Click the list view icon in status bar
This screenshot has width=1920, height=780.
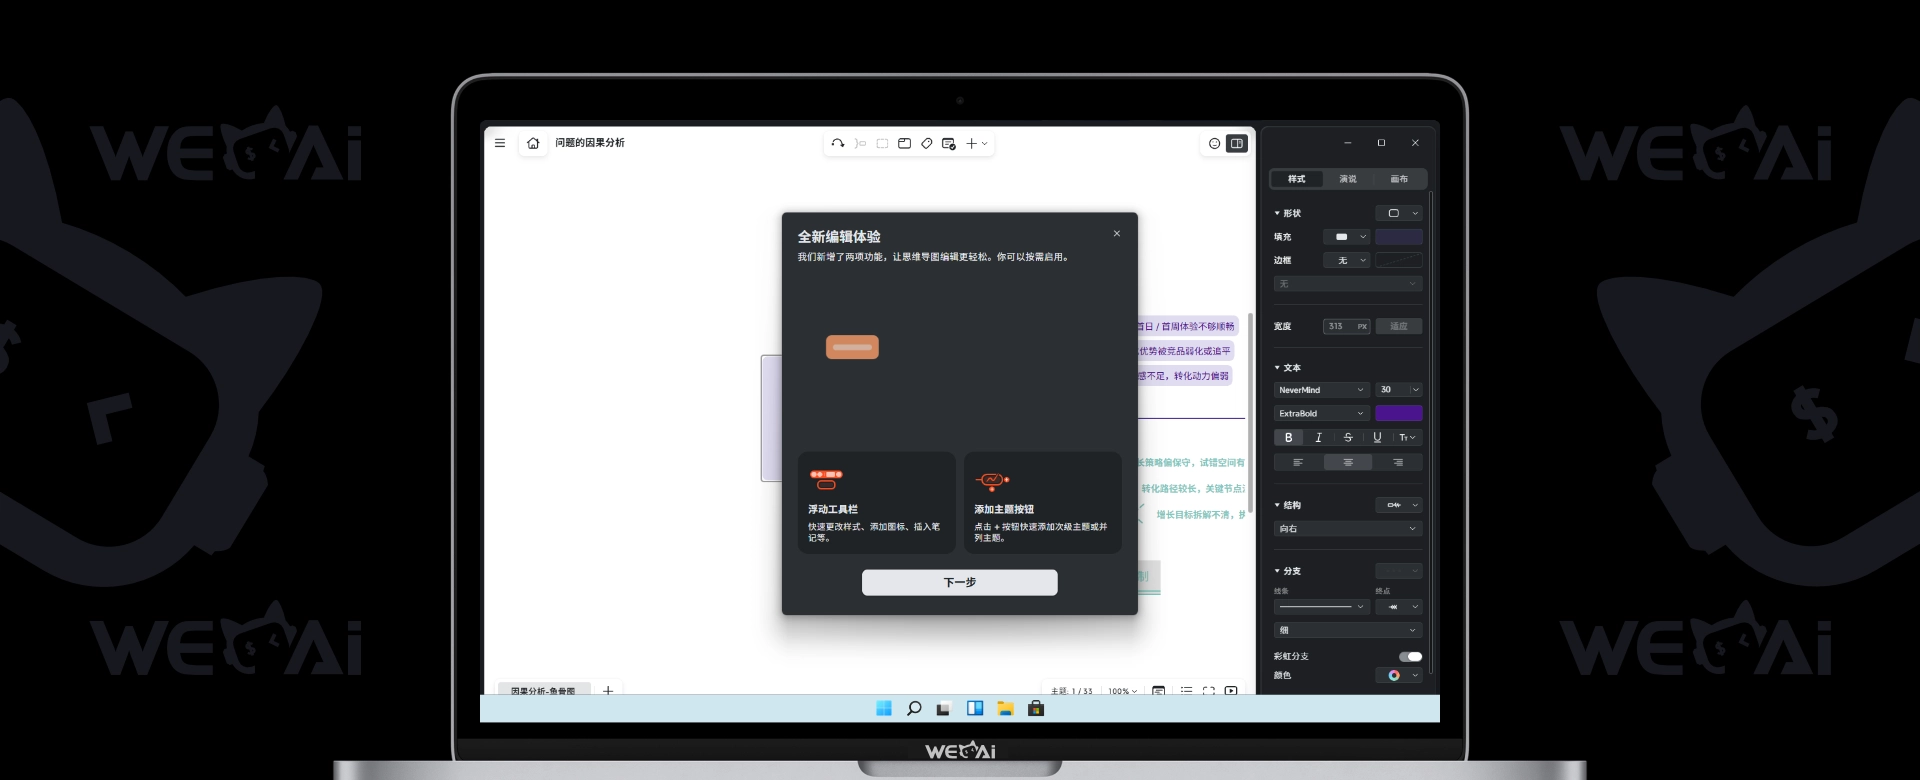[1186, 690]
